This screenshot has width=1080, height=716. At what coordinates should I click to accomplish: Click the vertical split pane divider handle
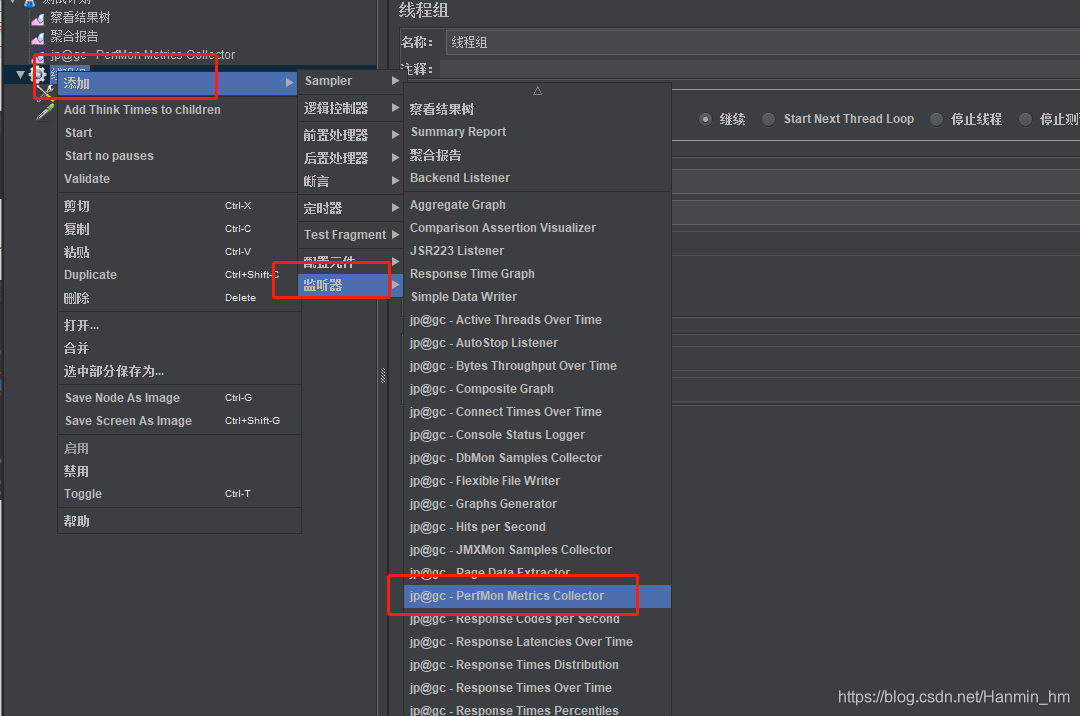click(383, 375)
